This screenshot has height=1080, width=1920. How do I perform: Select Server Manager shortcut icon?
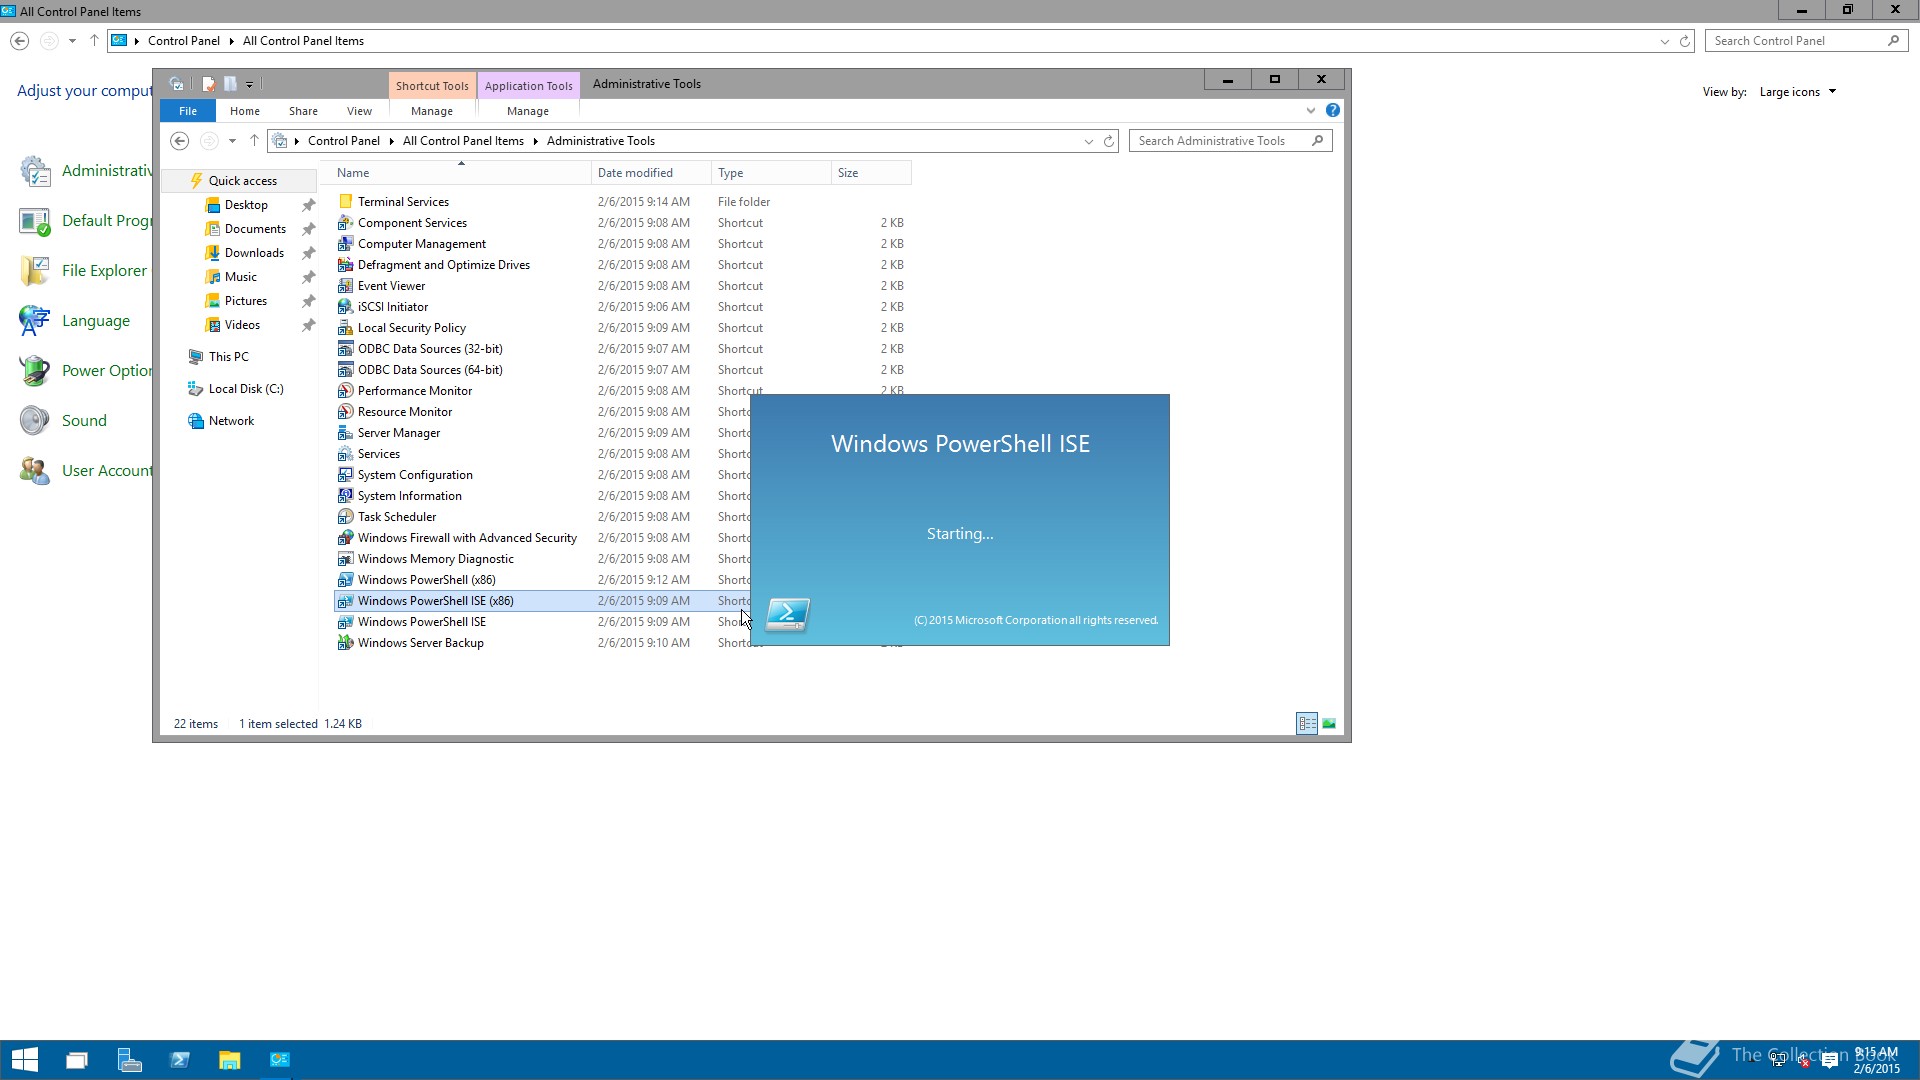coord(345,433)
